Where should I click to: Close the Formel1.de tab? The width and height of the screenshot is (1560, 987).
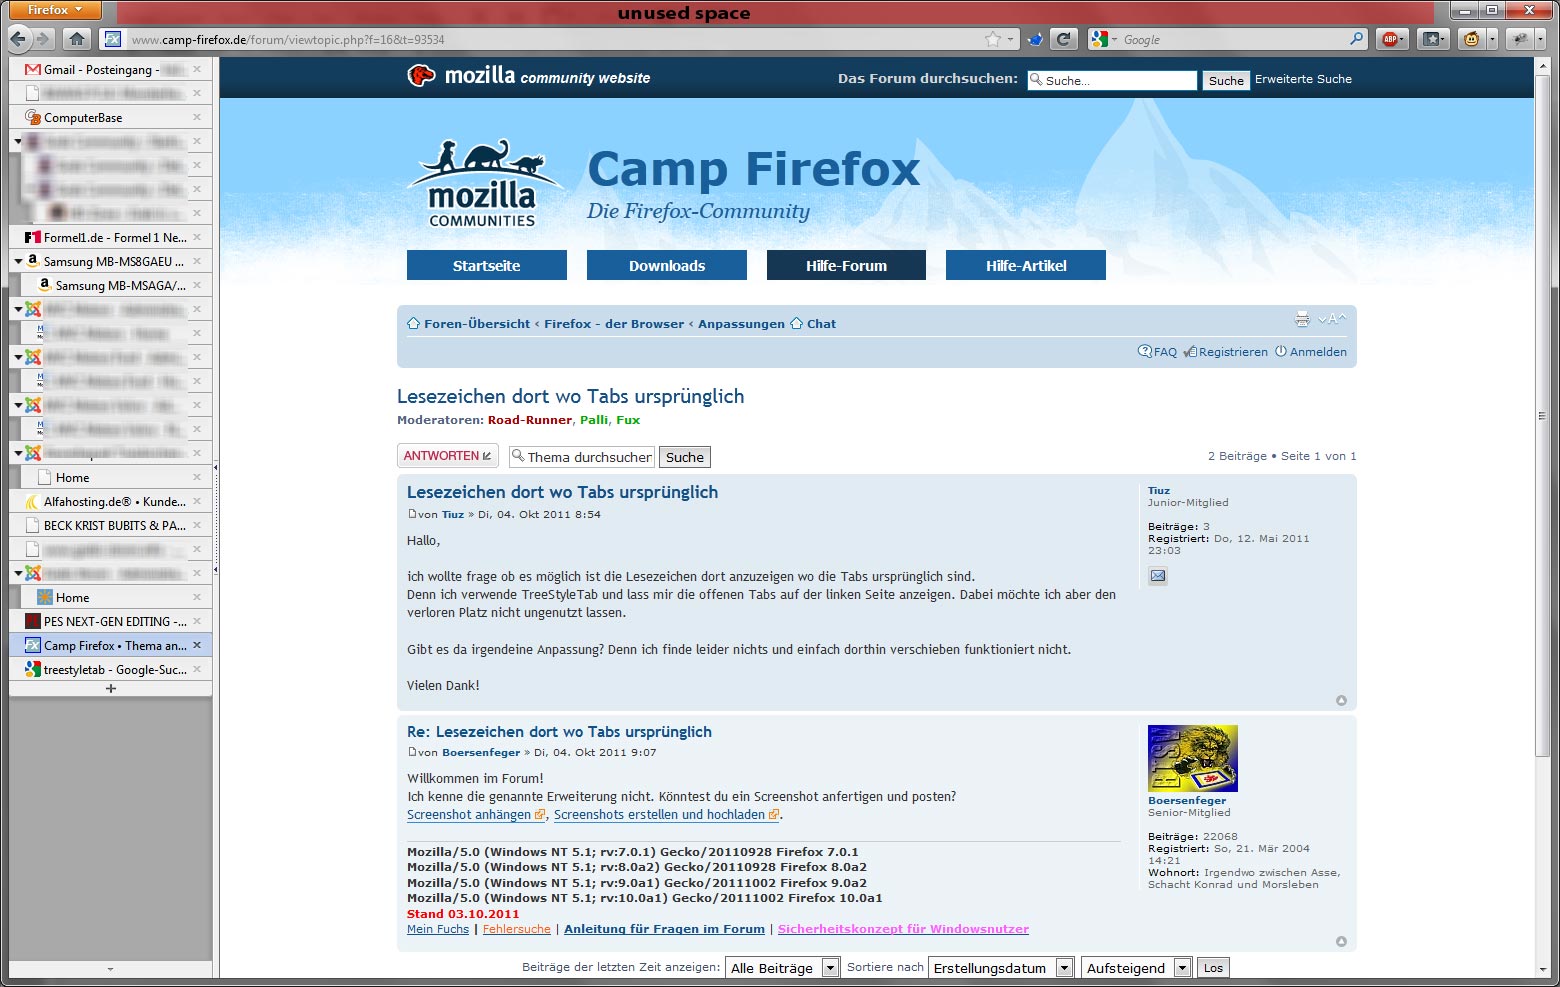click(197, 237)
